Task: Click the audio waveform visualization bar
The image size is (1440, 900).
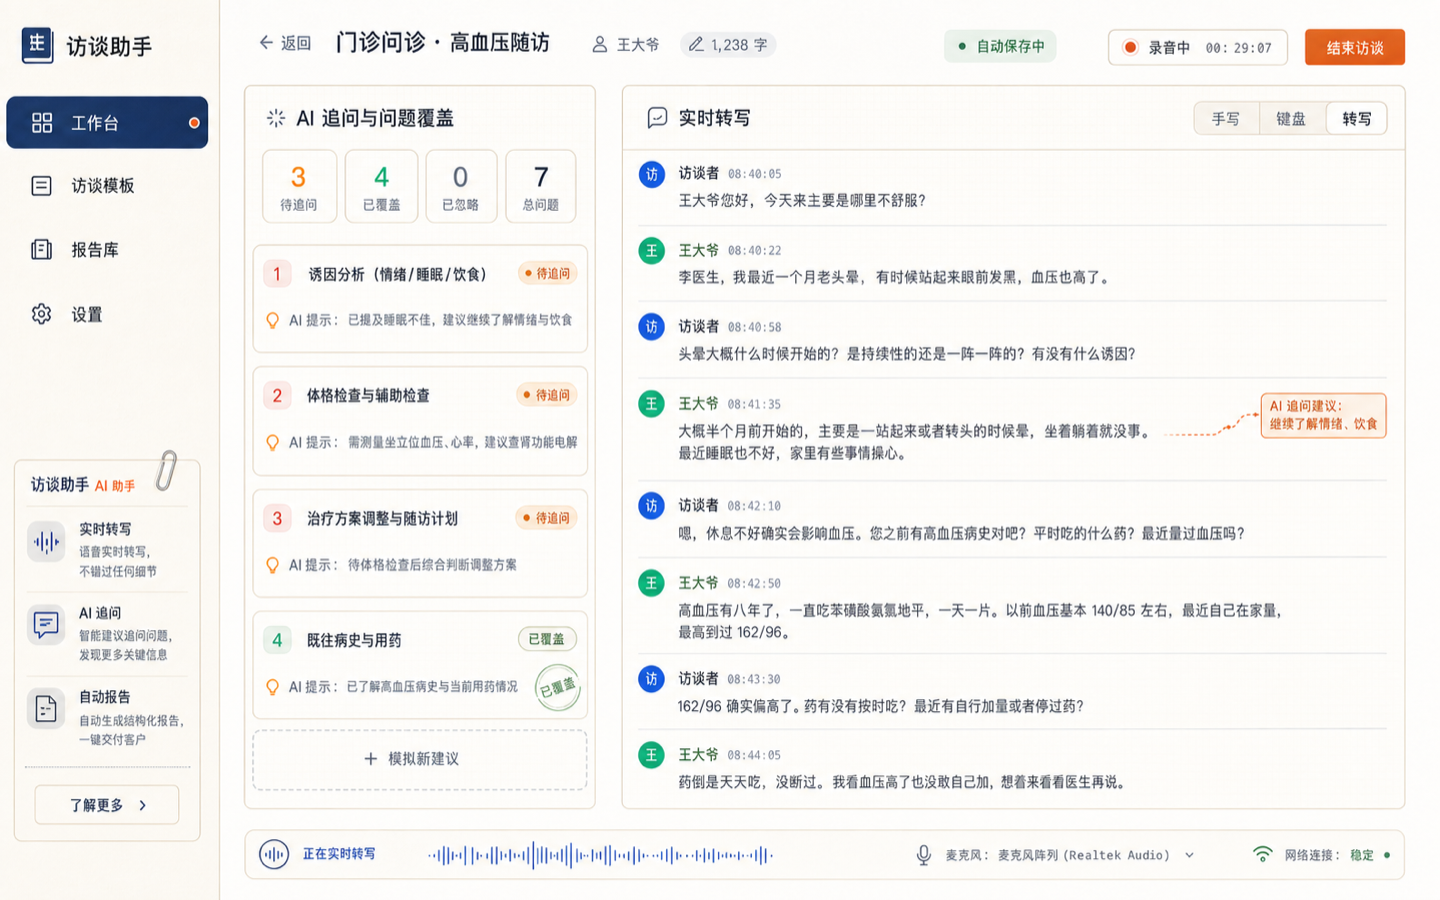Action: [x=600, y=855]
